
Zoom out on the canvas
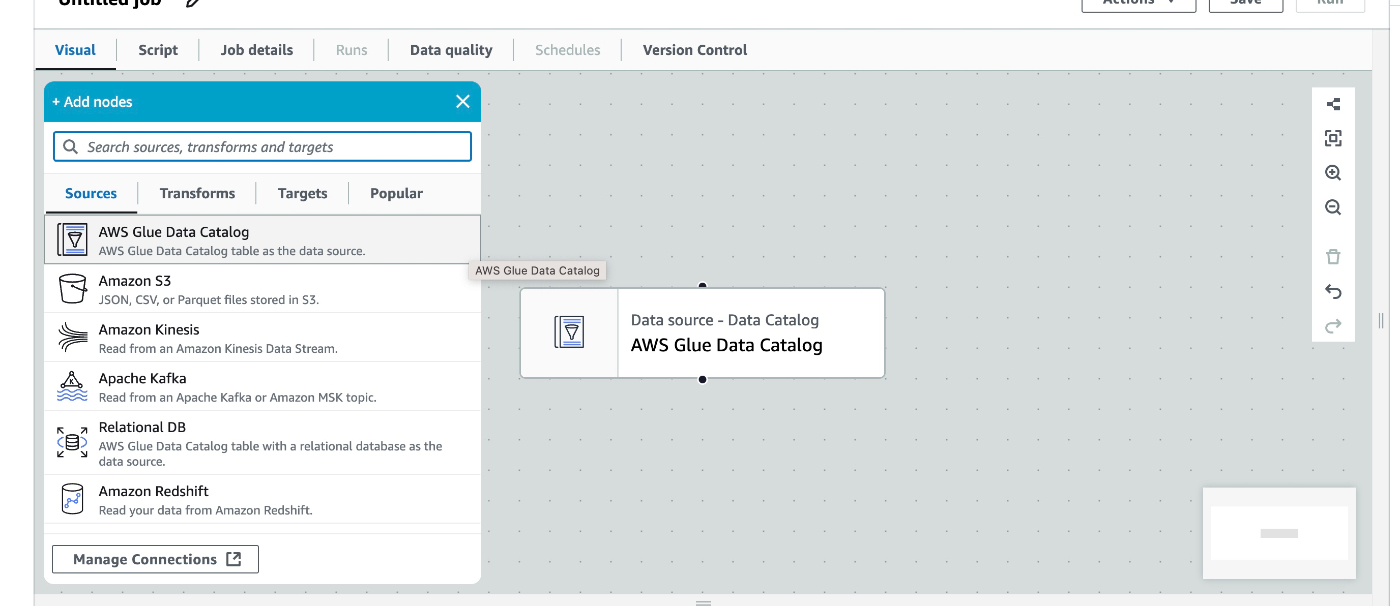(1333, 208)
